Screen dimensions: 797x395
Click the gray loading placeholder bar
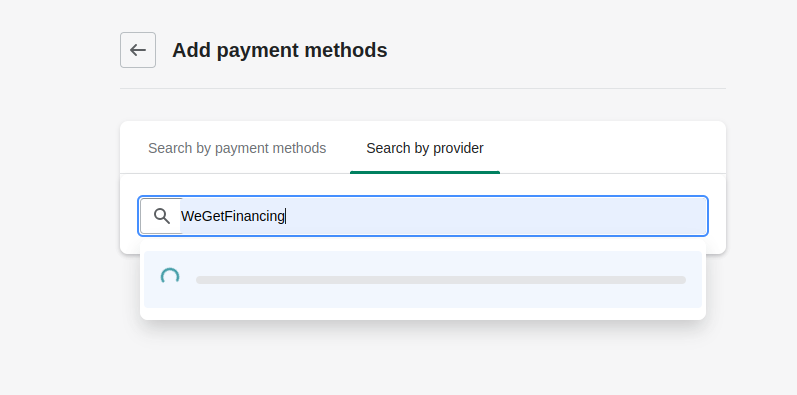[x=441, y=280]
